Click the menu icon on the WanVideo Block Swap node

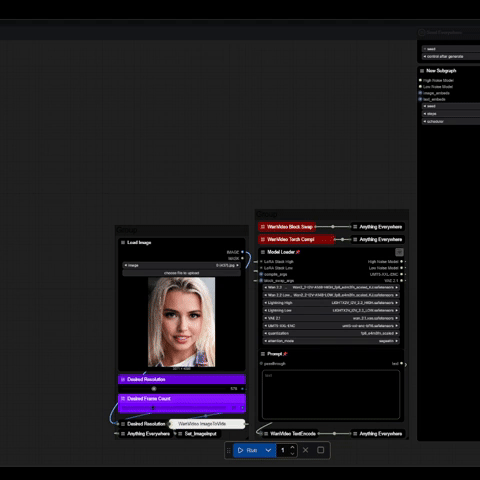pyautogui.click(x=263, y=227)
